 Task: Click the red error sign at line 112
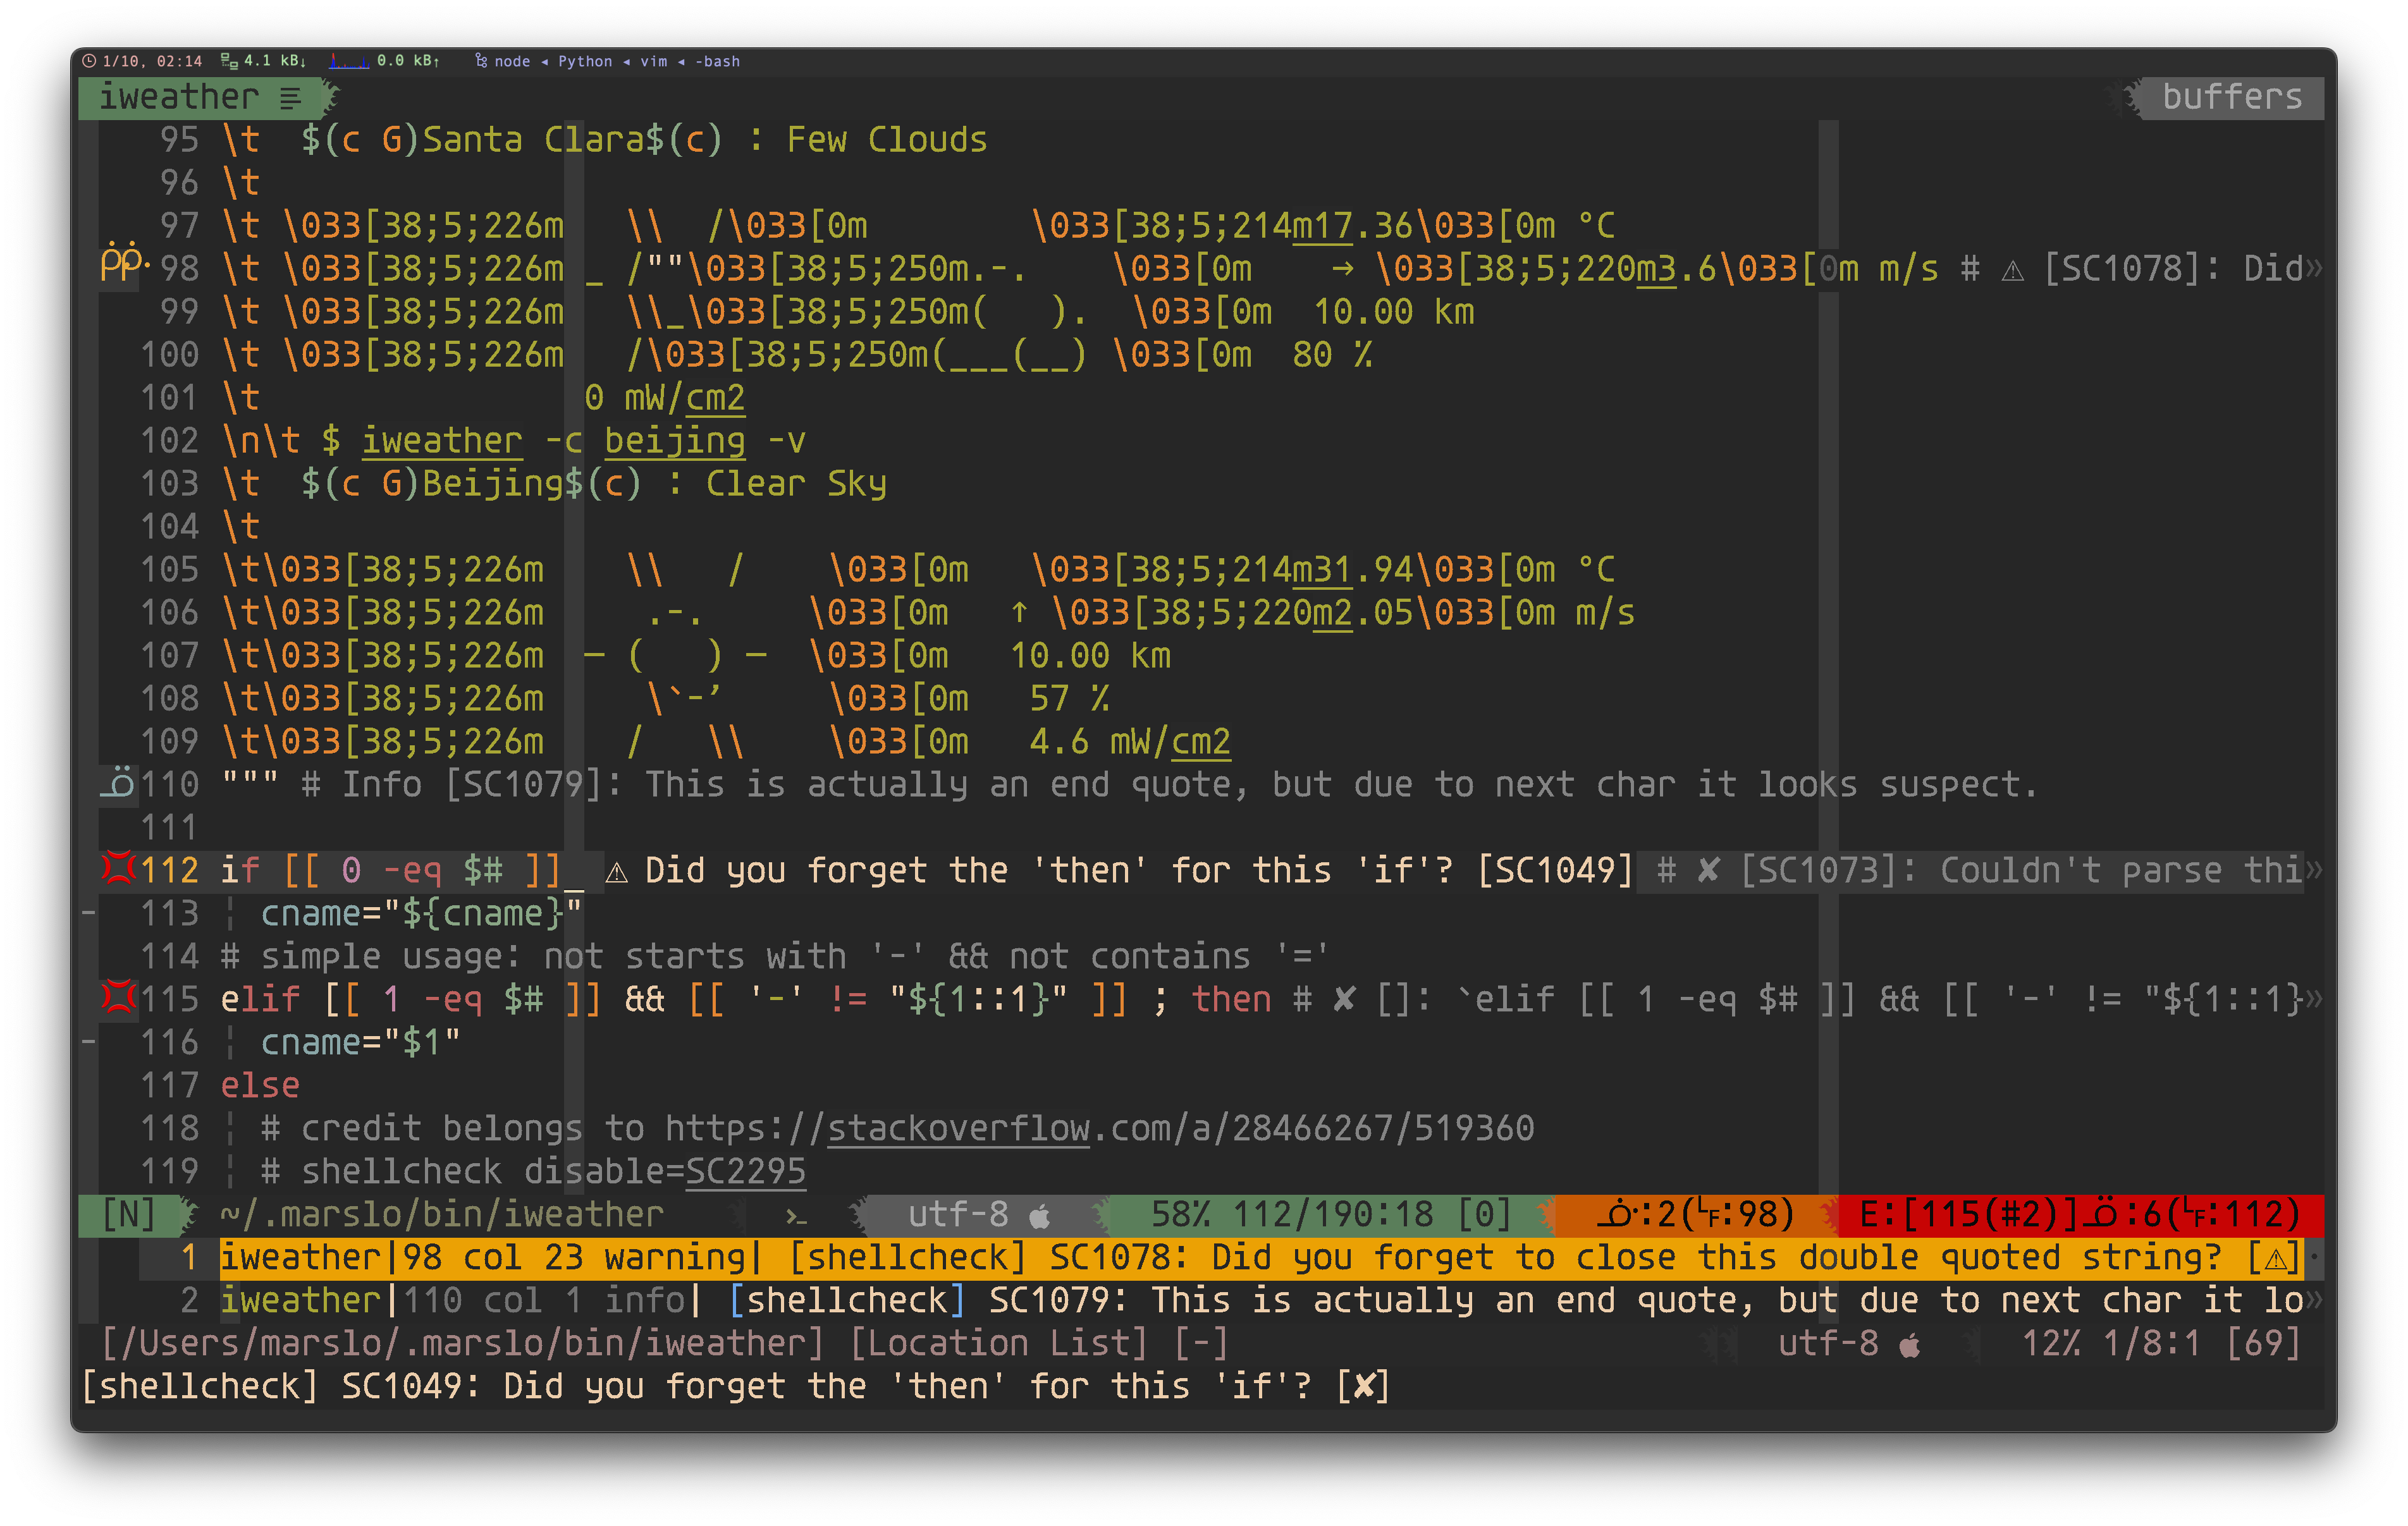click(118, 867)
